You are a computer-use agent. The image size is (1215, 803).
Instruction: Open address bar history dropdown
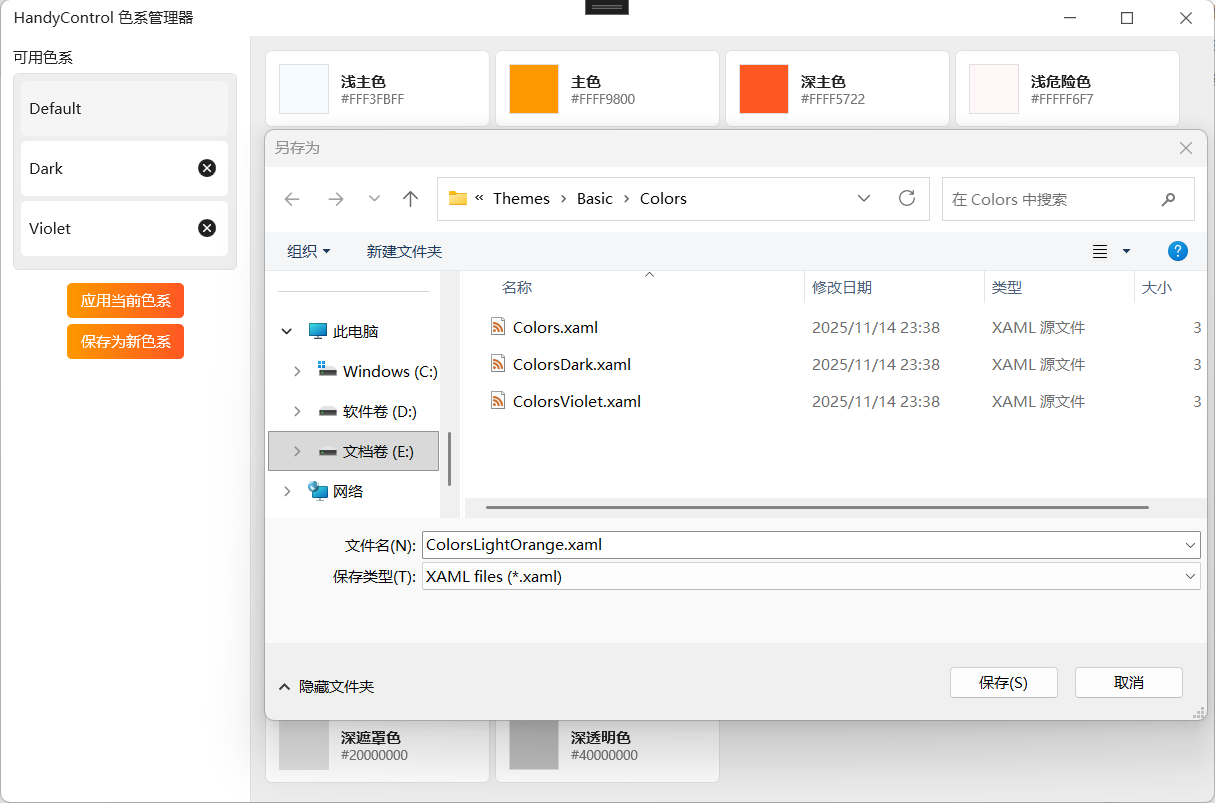click(x=864, y=198)
